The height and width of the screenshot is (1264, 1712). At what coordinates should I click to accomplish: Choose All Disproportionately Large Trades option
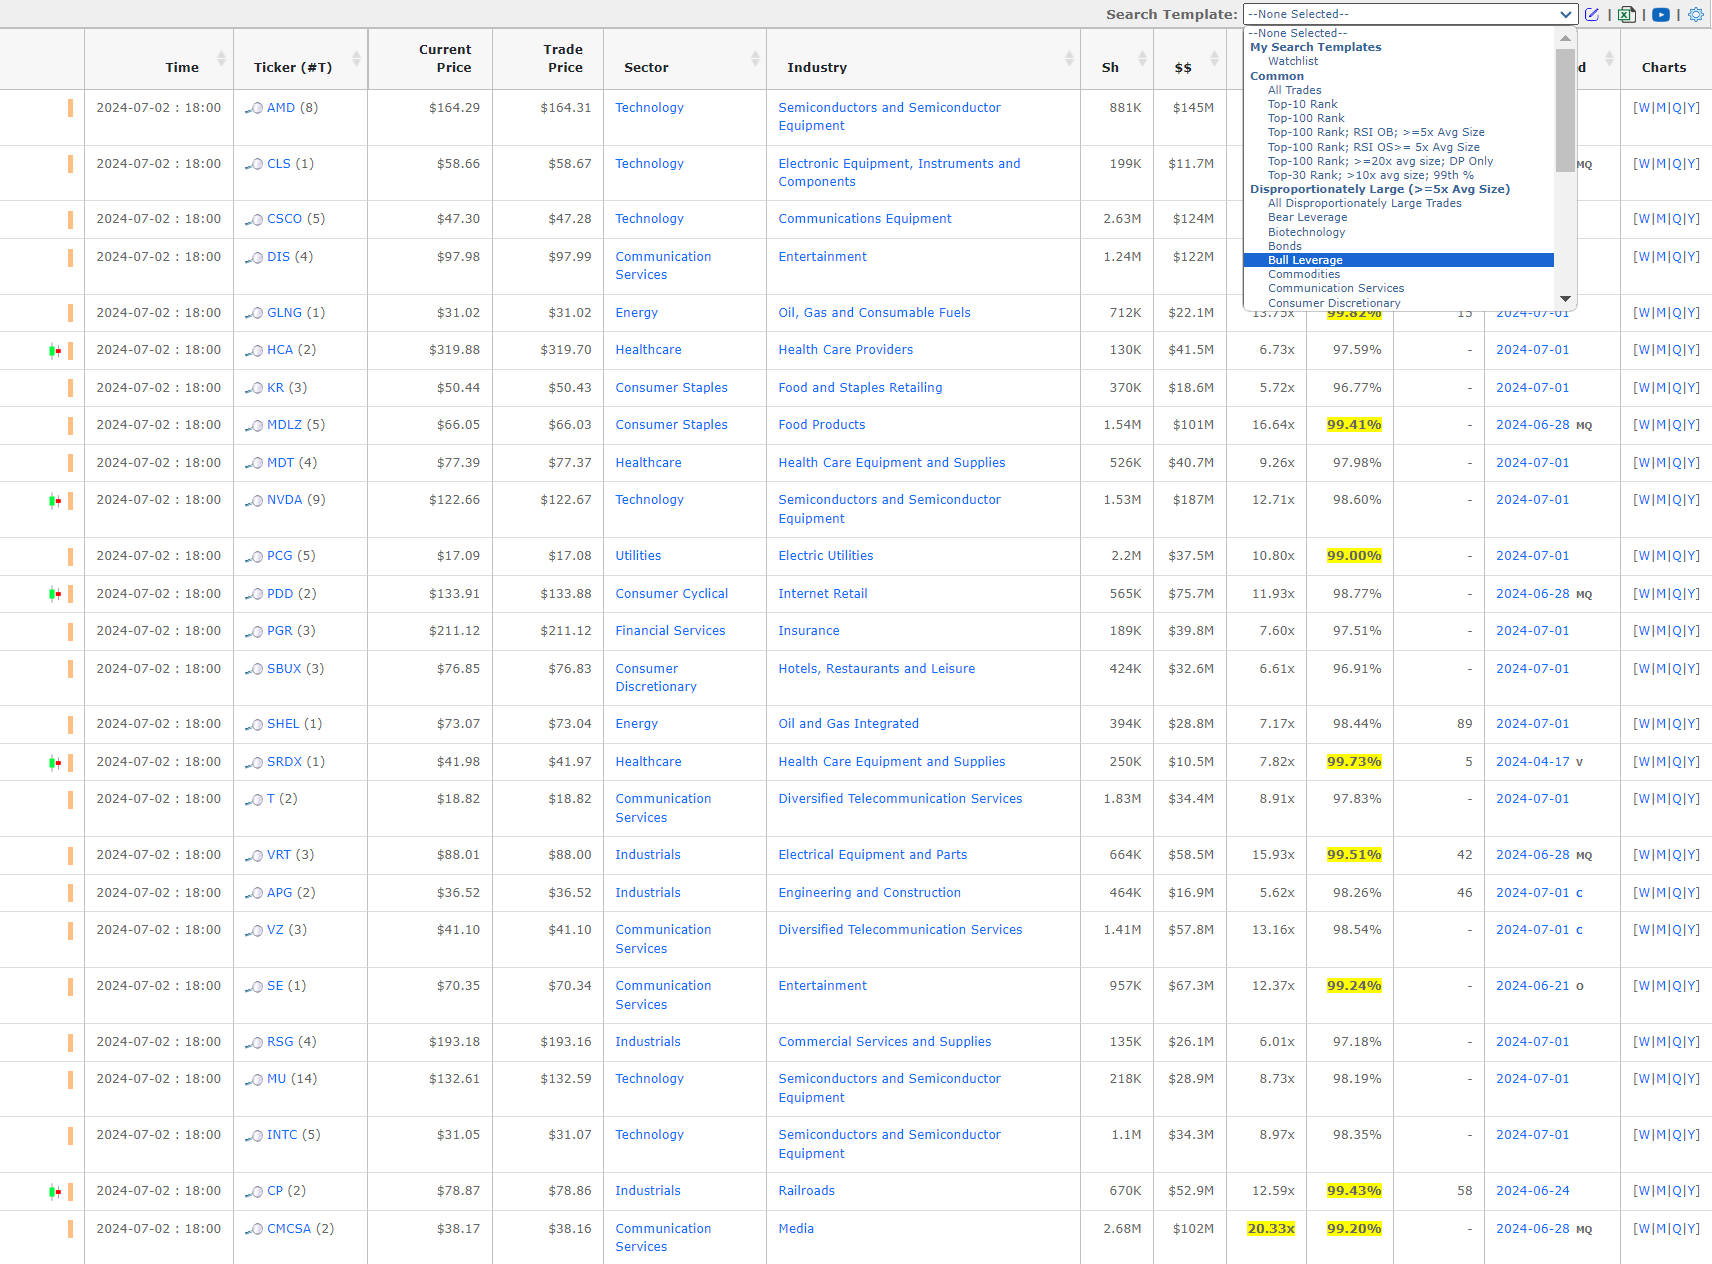pos(1398,203)
